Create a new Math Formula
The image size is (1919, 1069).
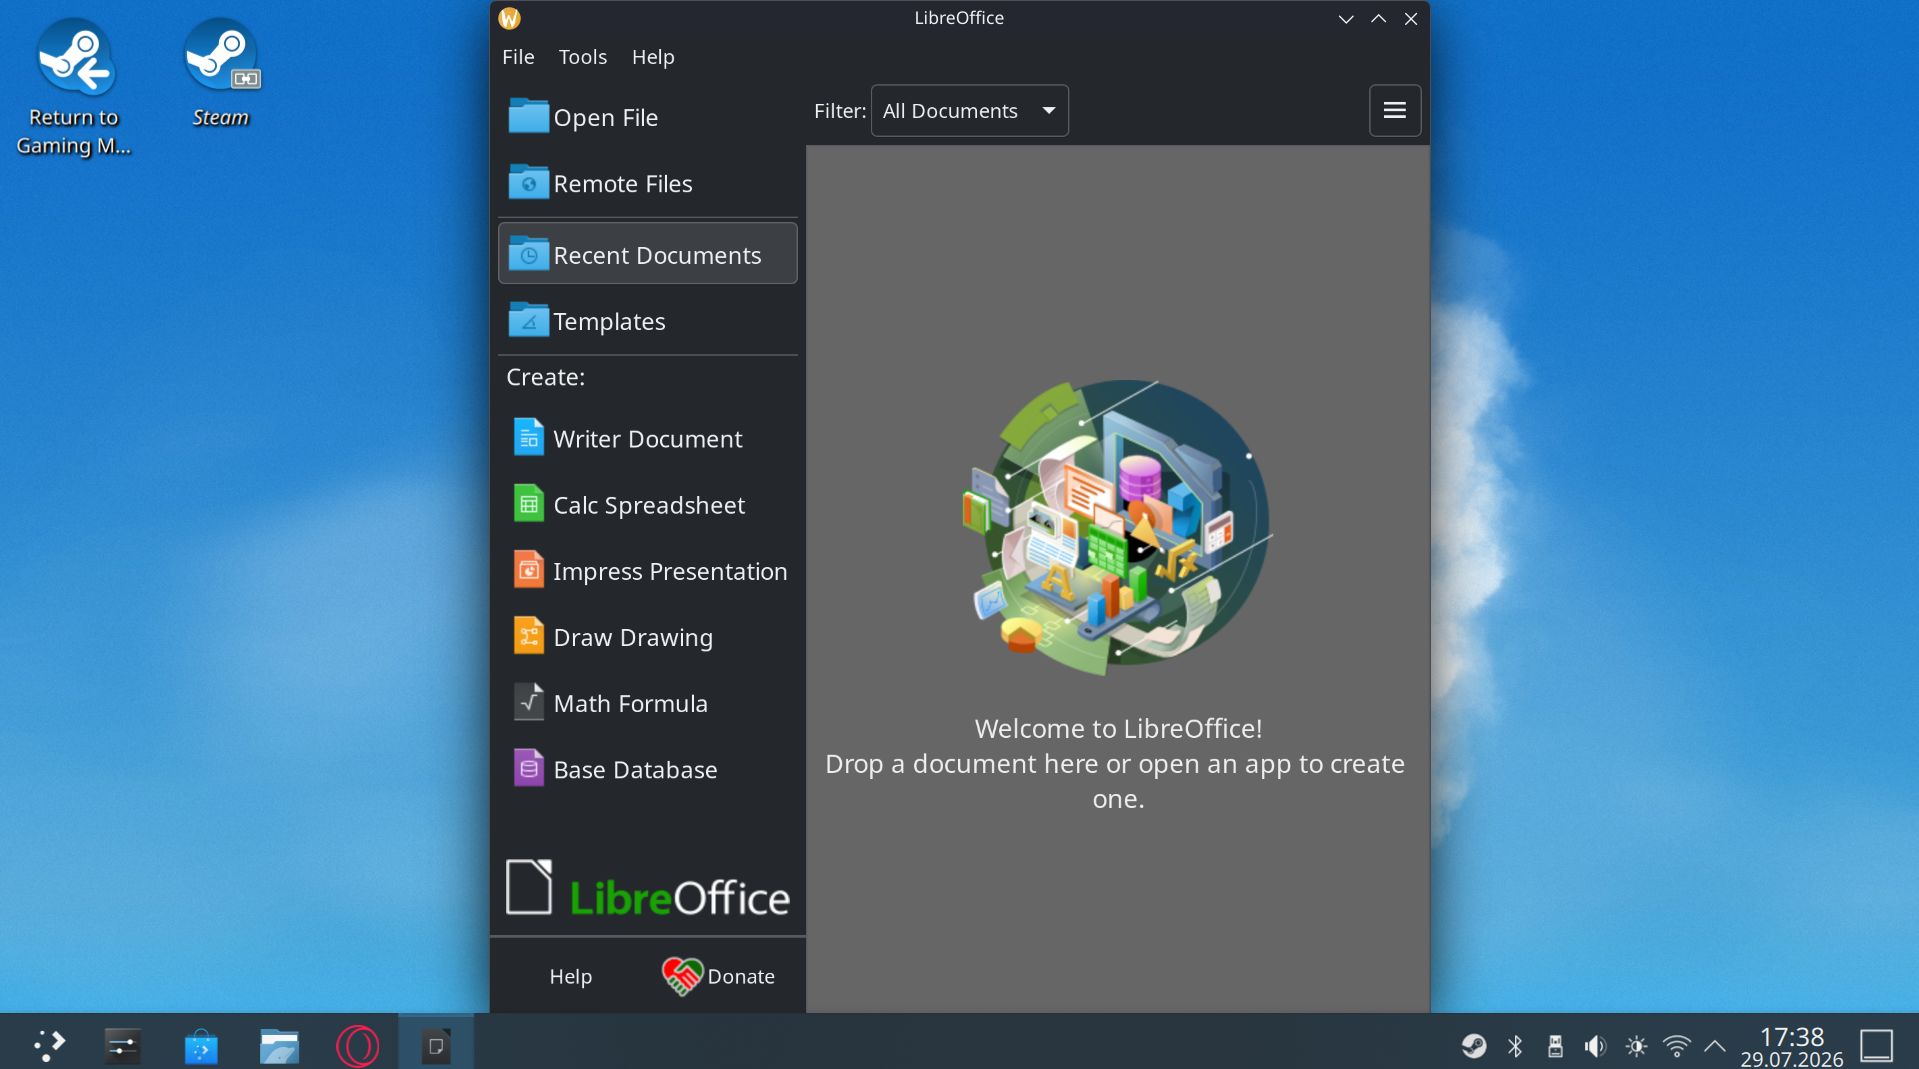tap(647, 703)
